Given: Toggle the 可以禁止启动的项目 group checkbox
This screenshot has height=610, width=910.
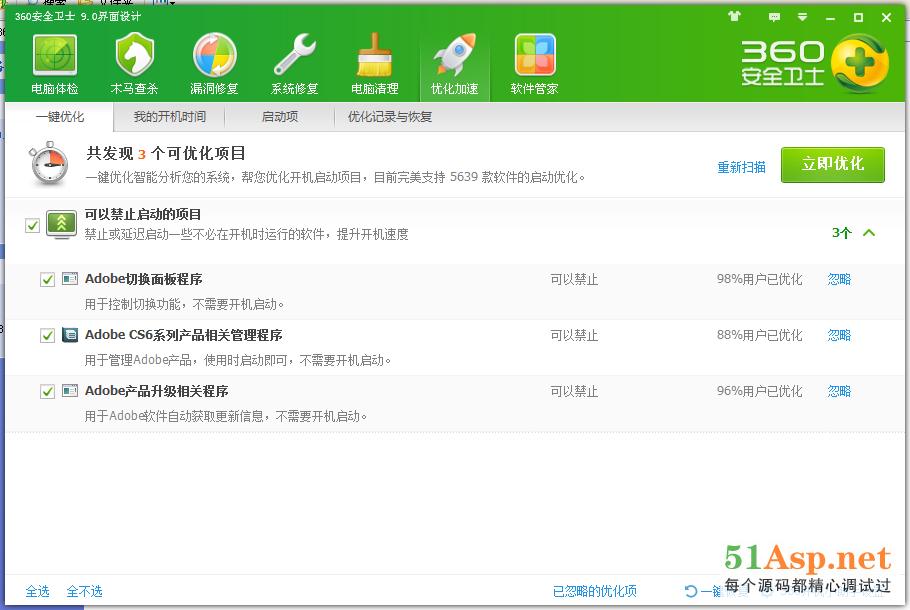Looking at the screenshot, I should point(32,225).
